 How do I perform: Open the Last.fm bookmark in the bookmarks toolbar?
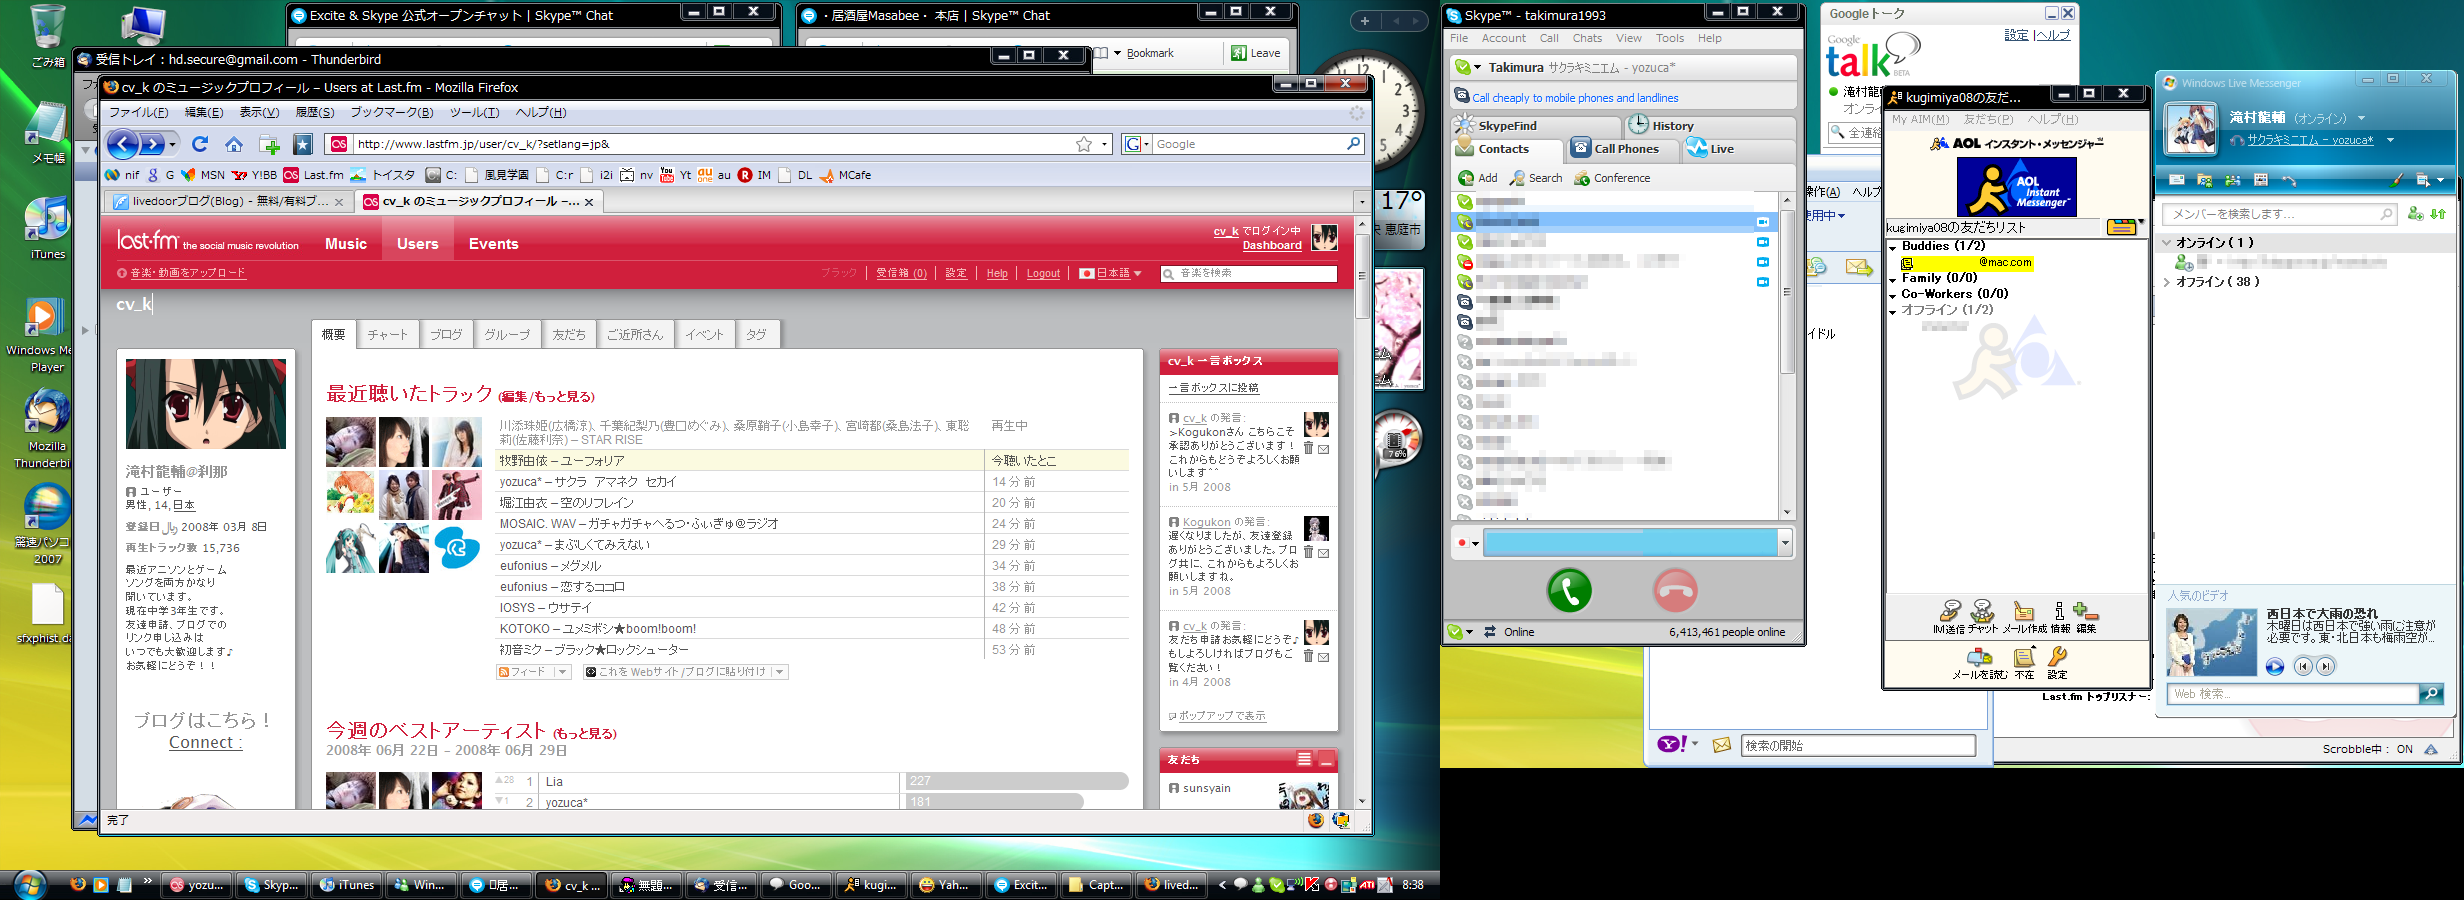313,175
